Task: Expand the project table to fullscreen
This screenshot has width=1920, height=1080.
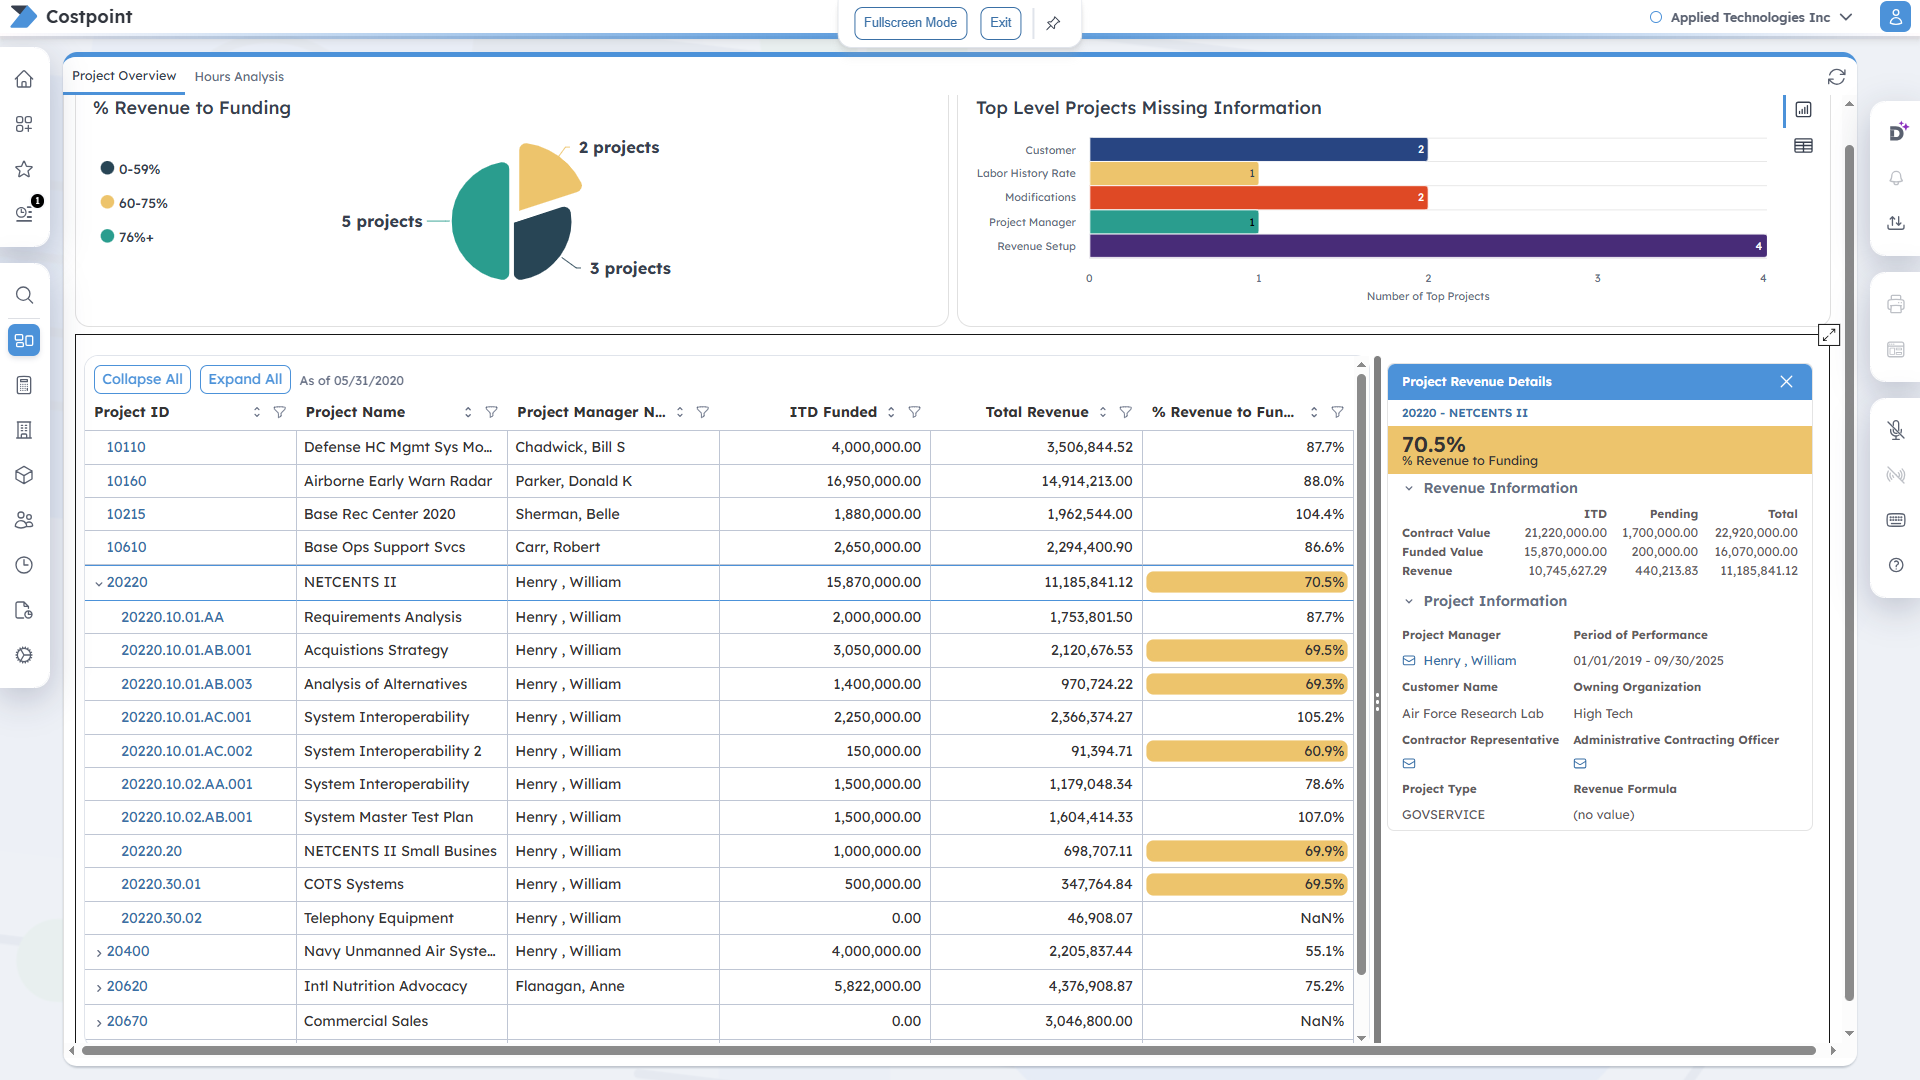Action: click(x=1828, y=335)
